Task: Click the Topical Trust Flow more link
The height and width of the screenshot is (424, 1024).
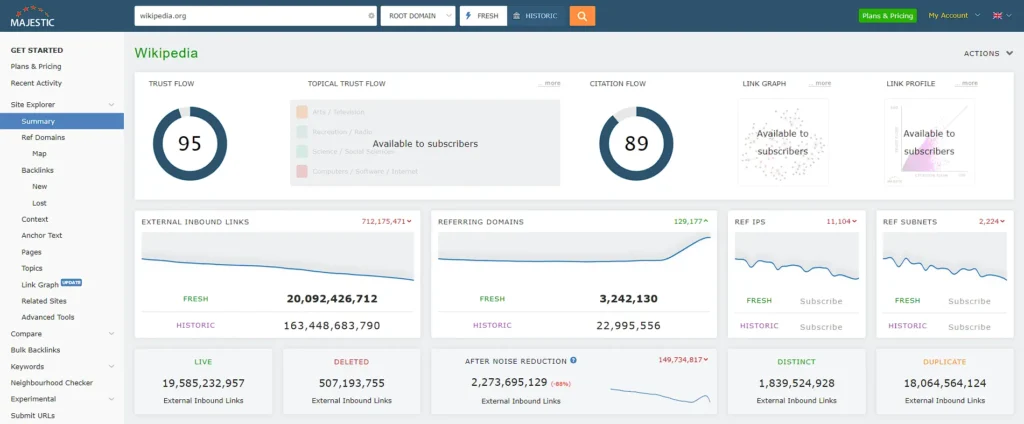Action: tap(549, 84)
